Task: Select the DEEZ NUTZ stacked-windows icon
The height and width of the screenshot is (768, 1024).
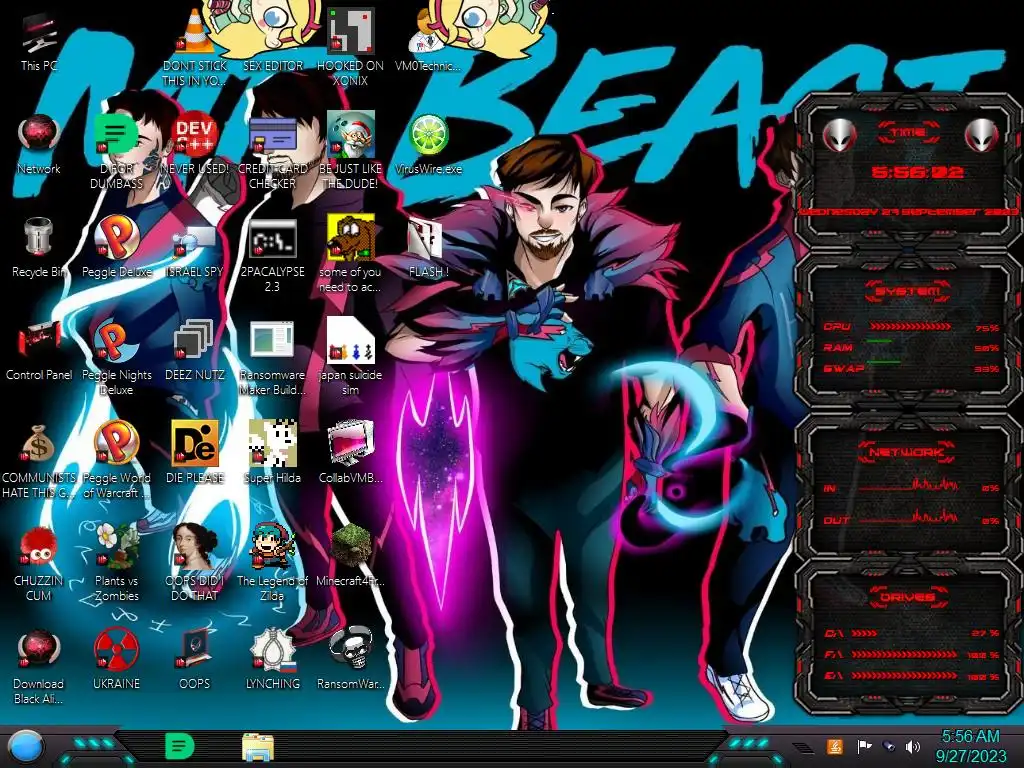Action: point(195,350)
